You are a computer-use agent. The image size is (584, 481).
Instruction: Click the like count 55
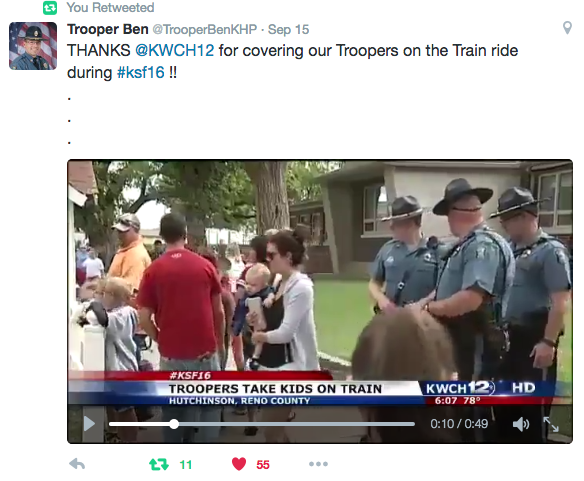click(x=263, y=465)
